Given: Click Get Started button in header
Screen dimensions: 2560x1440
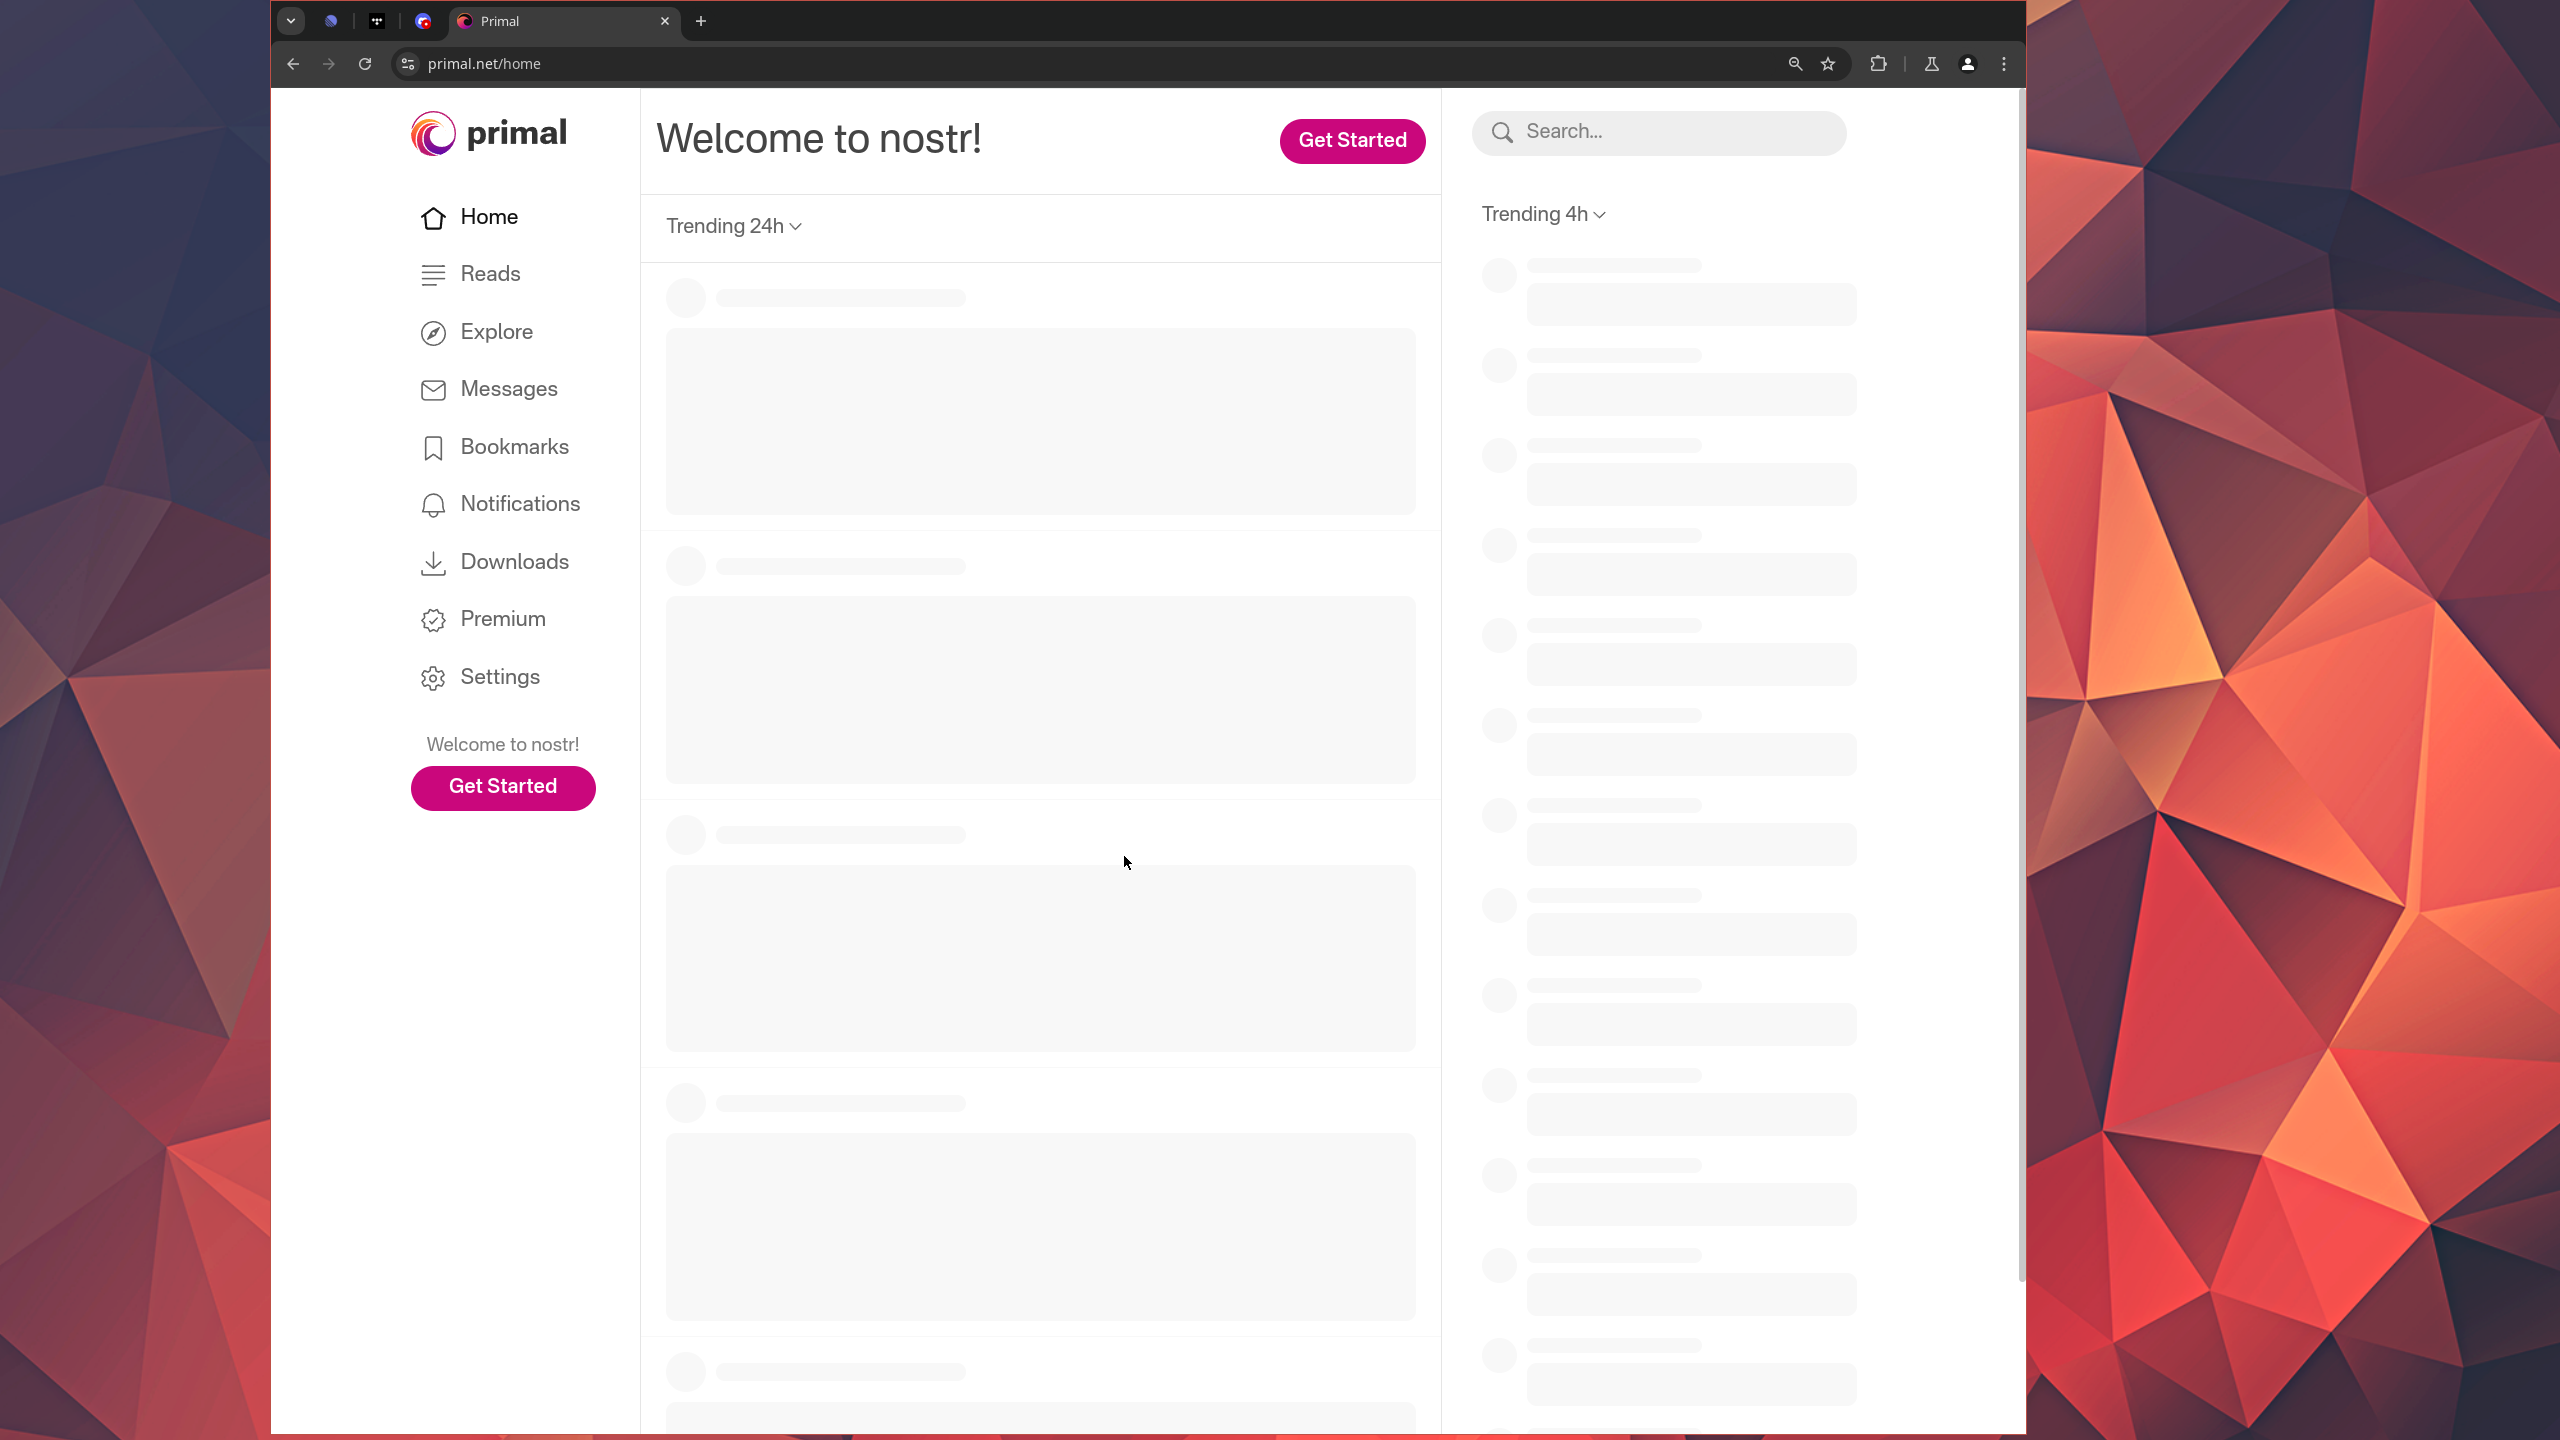Looking at the screenshot, I should 1352,141.
